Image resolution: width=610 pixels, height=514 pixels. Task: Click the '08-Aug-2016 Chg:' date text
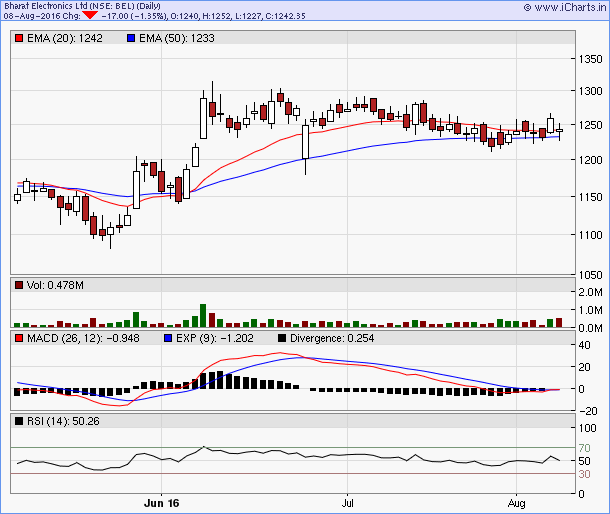pos(42,16)
